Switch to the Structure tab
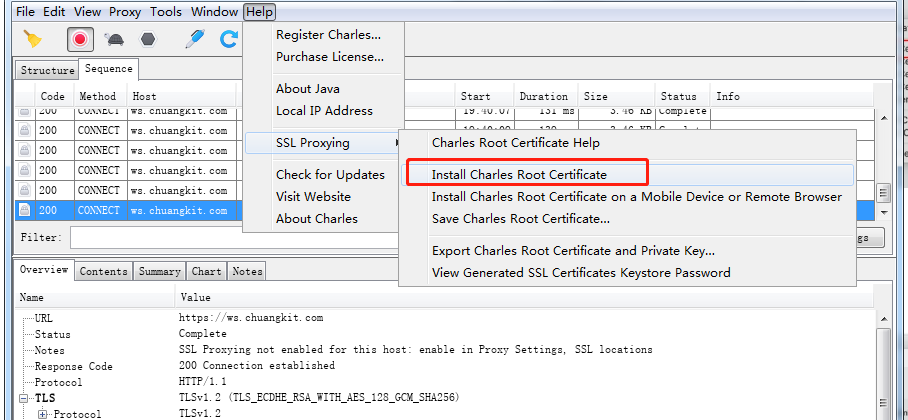 47,71
